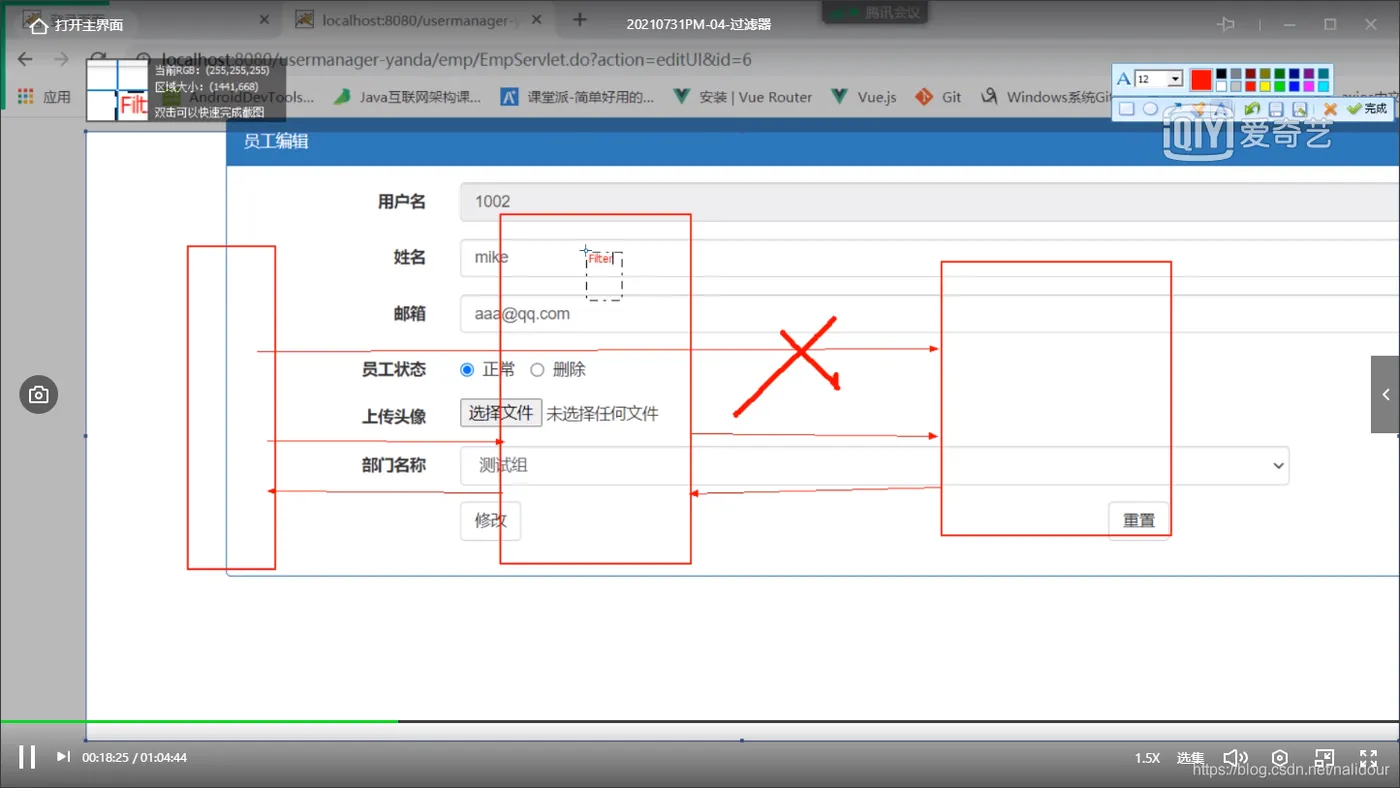Pick the magenta color swatch

click(1309, 87)
